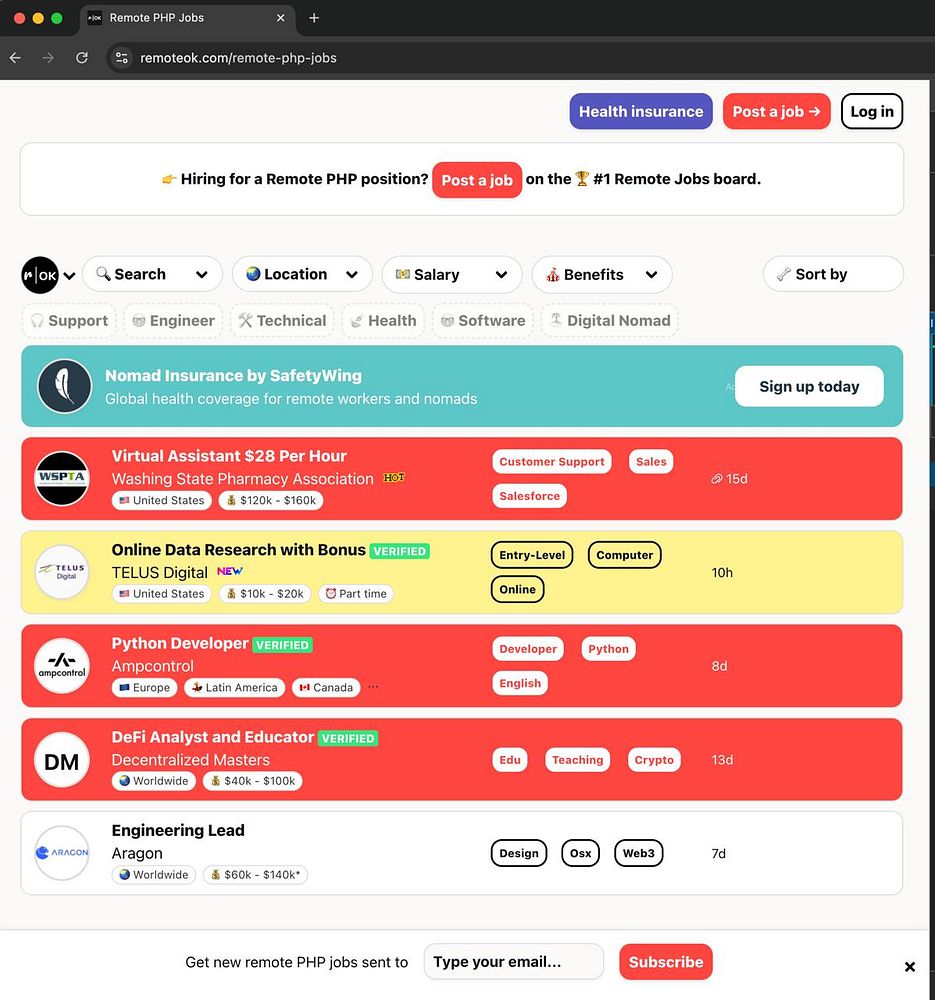
Task: Open the Engineering Lead job title
Action: [178, 830]
